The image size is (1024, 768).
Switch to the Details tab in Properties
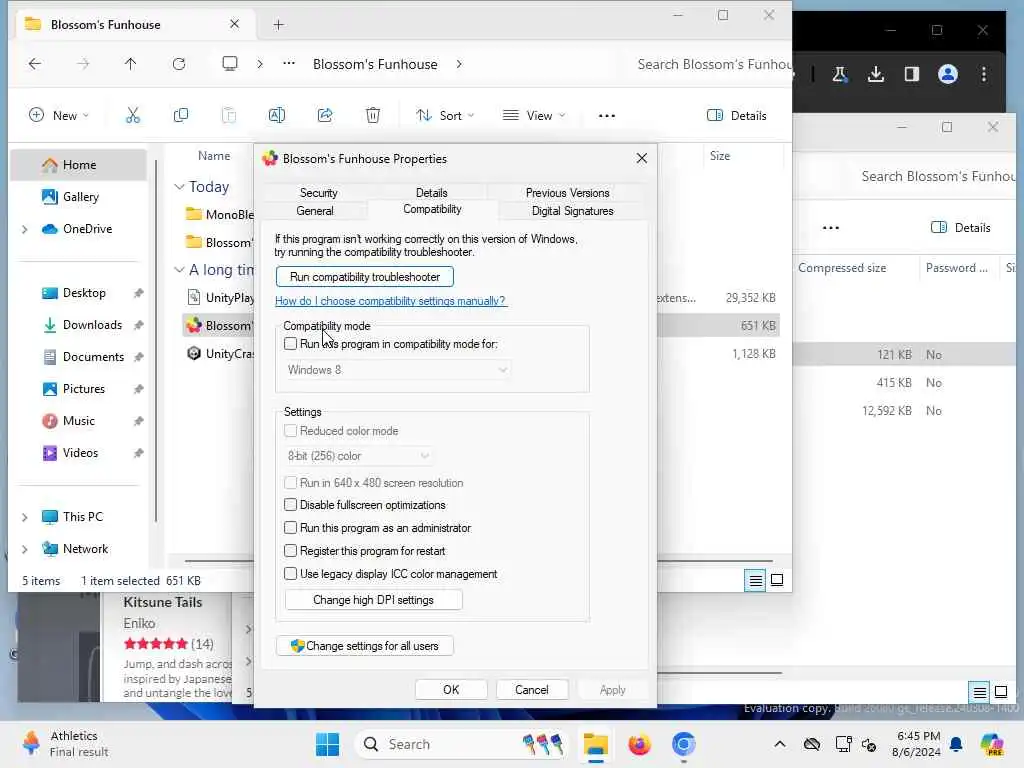coord(431,193)
